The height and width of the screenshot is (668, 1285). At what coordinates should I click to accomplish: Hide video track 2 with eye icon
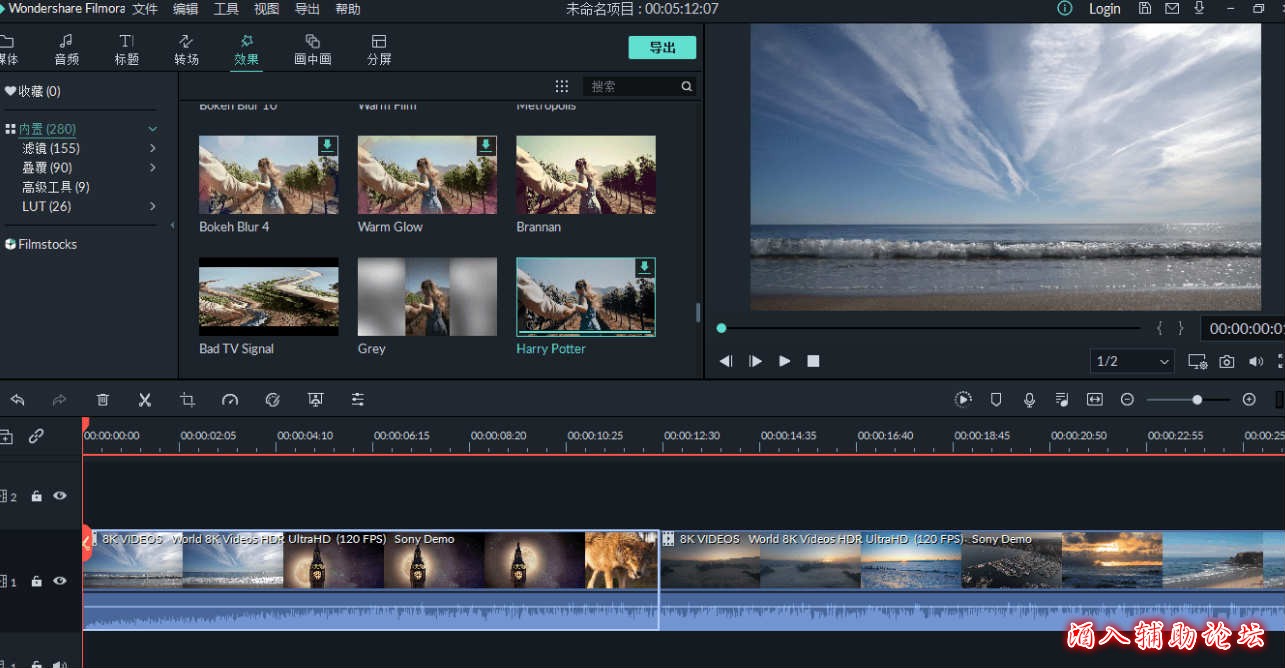coord(60,495)
